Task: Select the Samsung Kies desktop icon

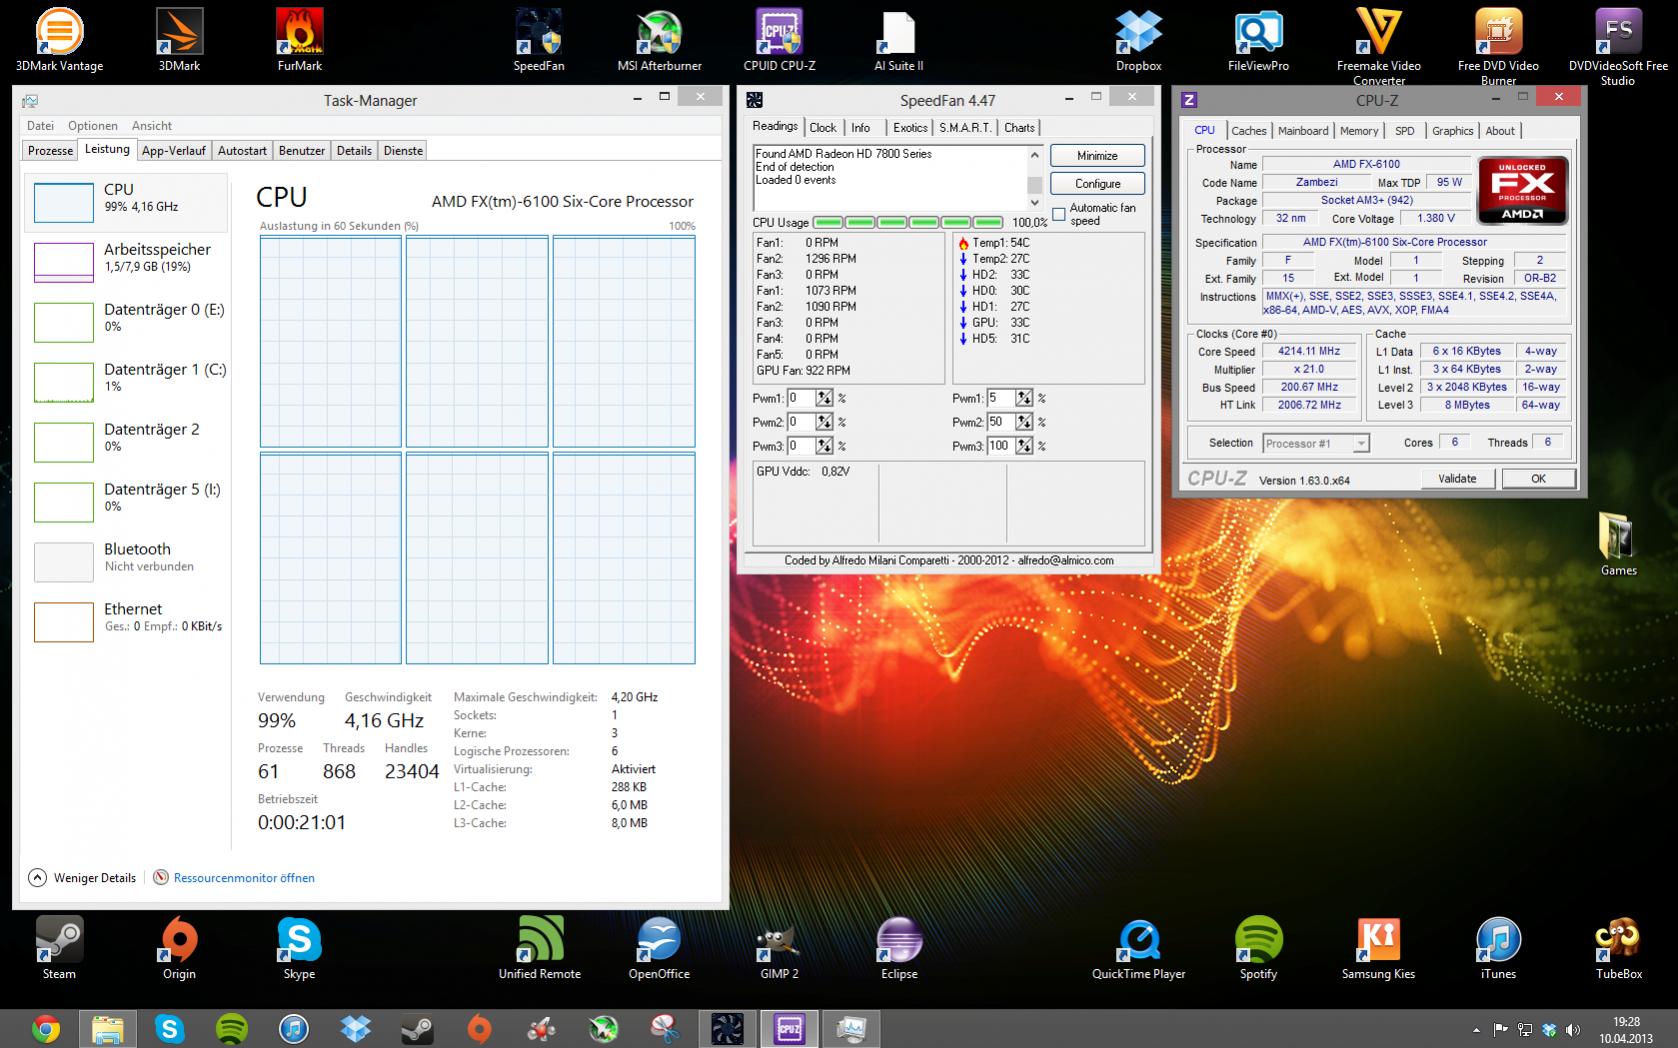Action: tap(1378, 948)
